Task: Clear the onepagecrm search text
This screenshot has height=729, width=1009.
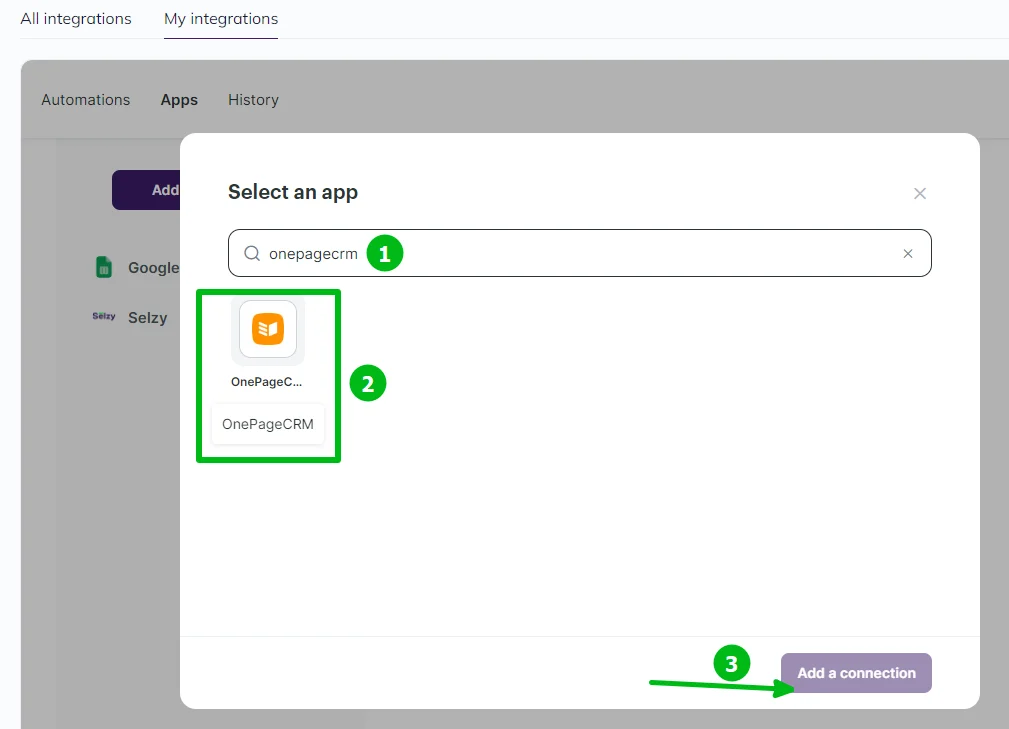Action: 907,254
